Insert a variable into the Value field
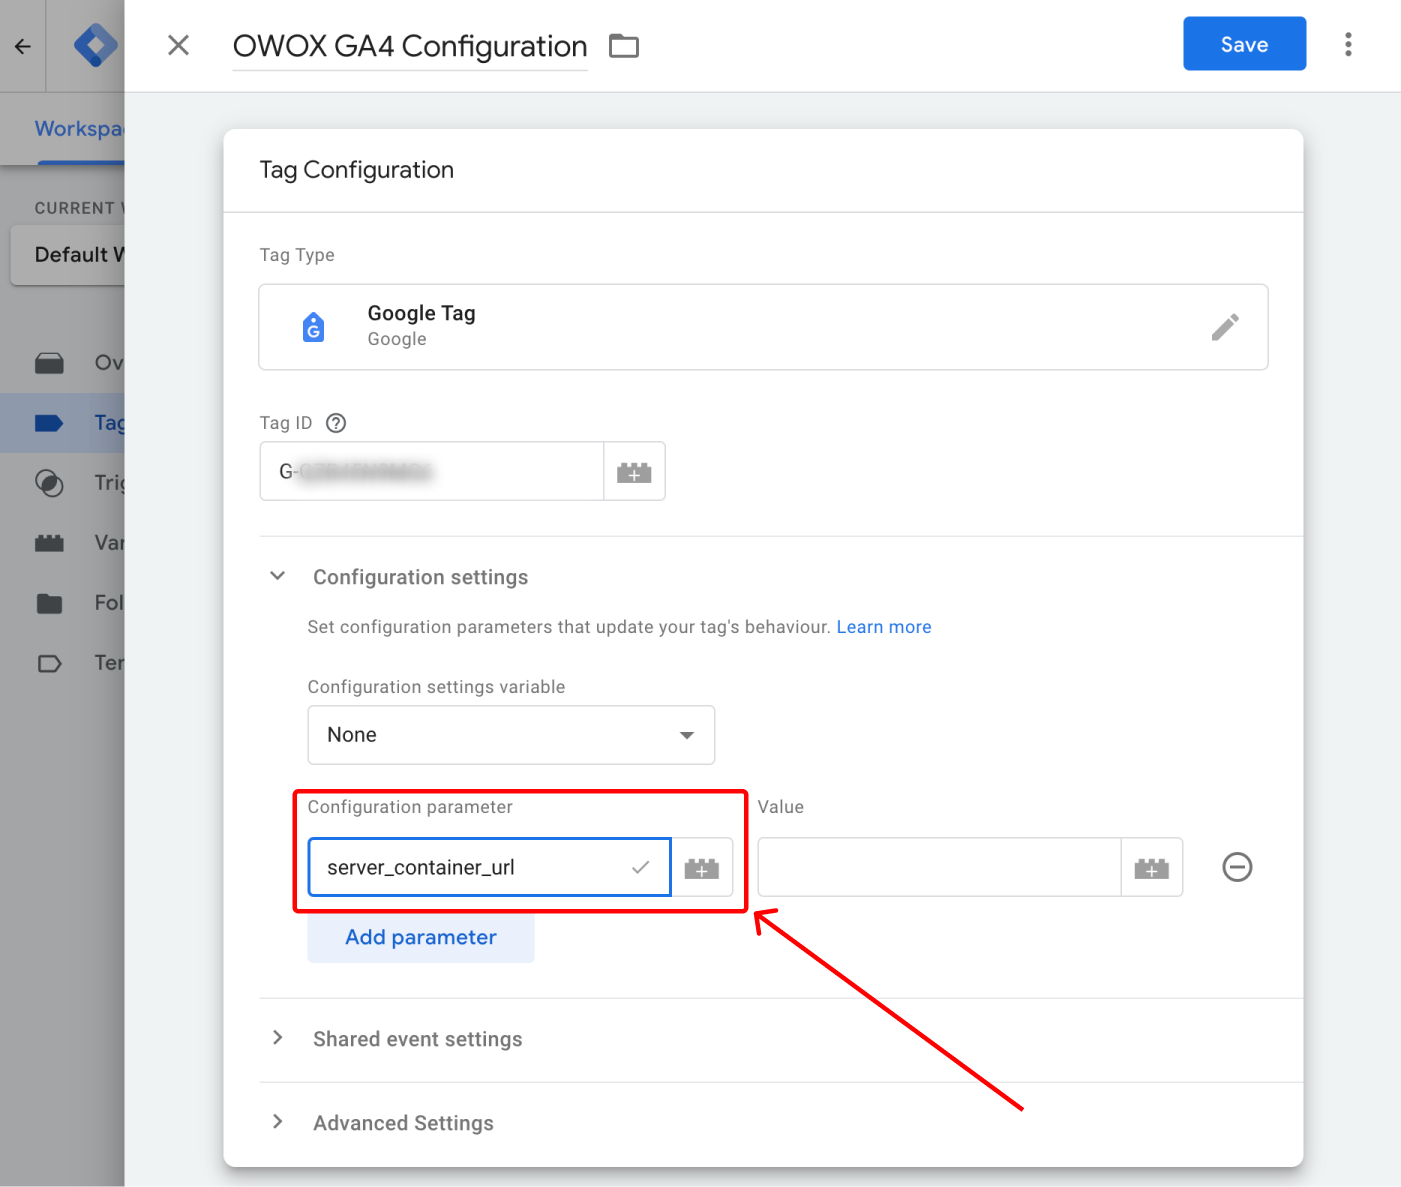The width and height of the screenshot is (1401, 1187). coord(1152,868)
